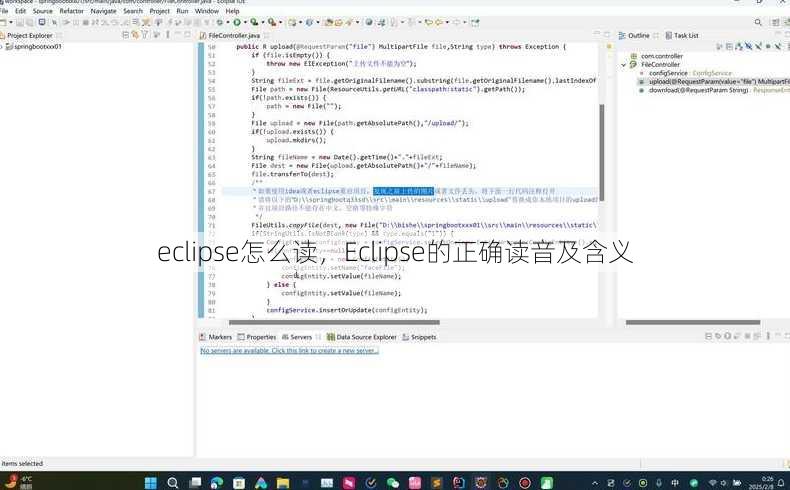The image size is (790, 490).
Task: Click the highlighted comment text on line 67
Action: click(403, 191)
